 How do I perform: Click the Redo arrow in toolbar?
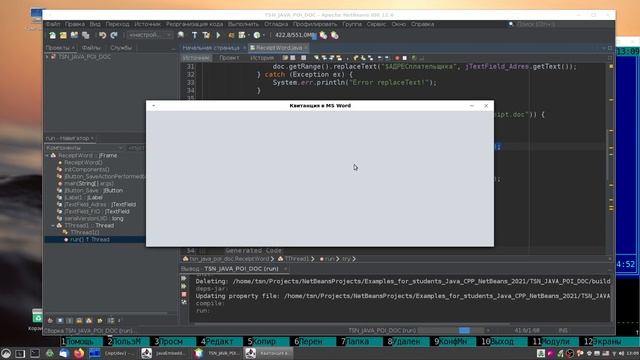(x=114, y=36)
